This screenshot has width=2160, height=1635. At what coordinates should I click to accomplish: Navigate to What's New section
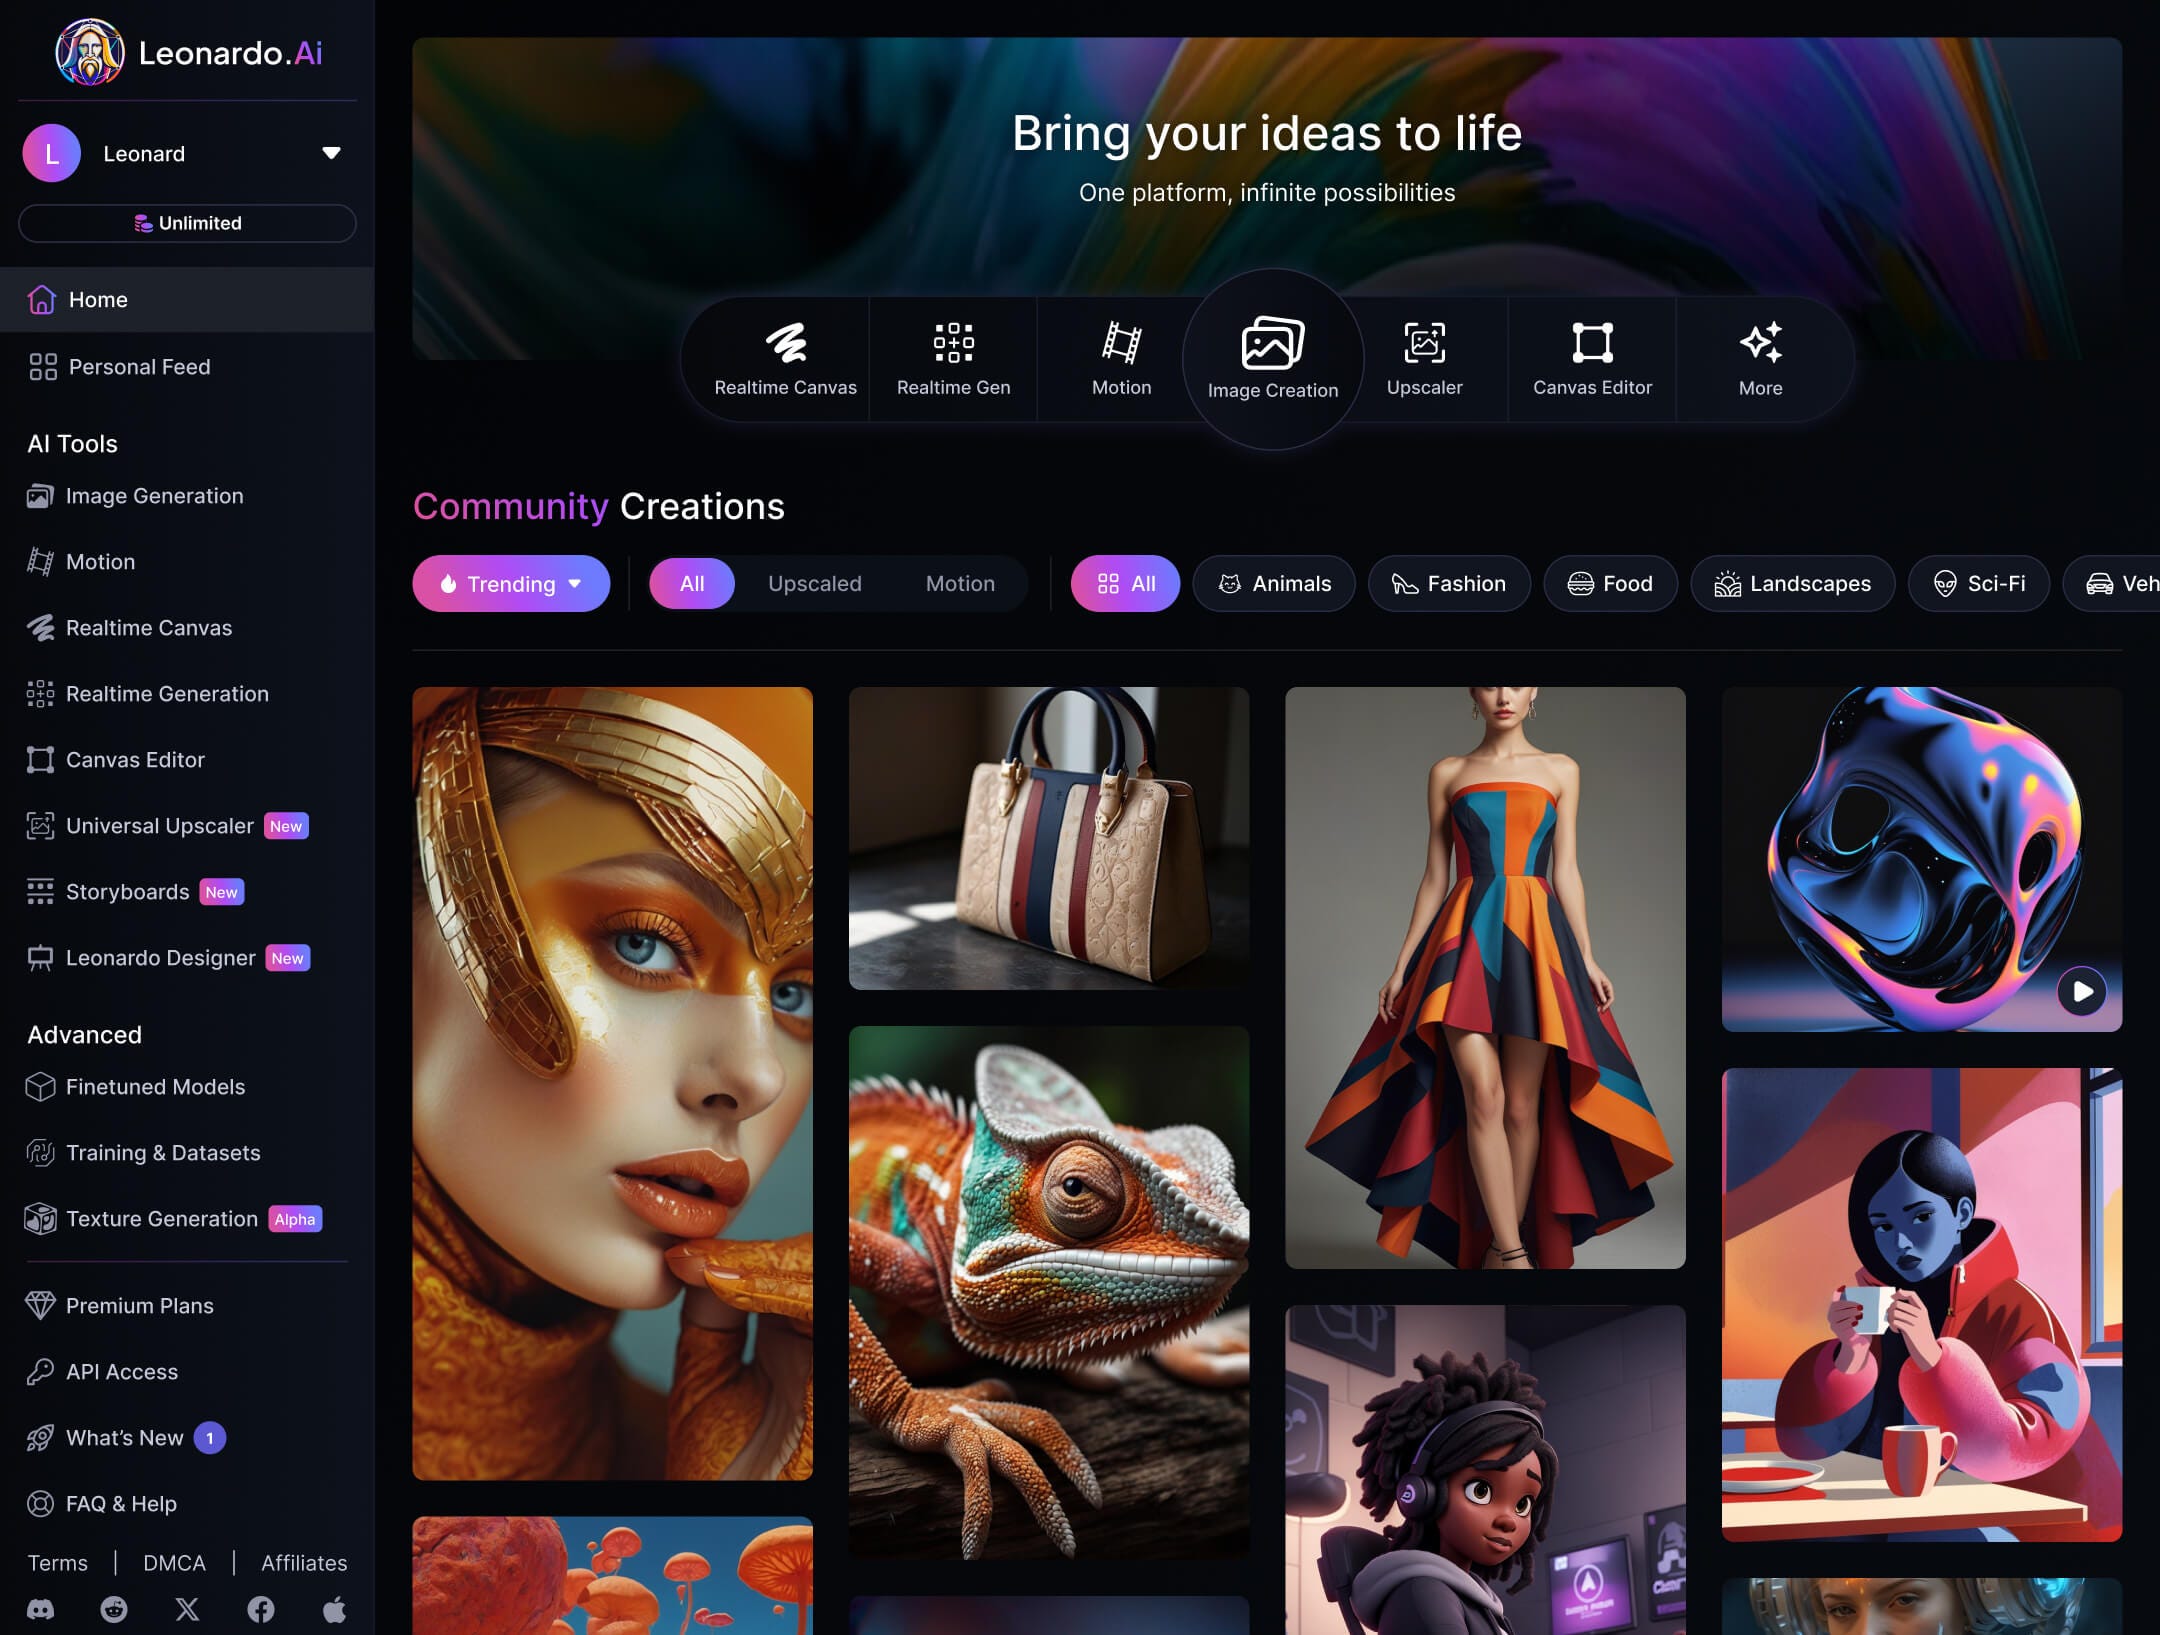pyautogui.click(x=124, y=1437)
